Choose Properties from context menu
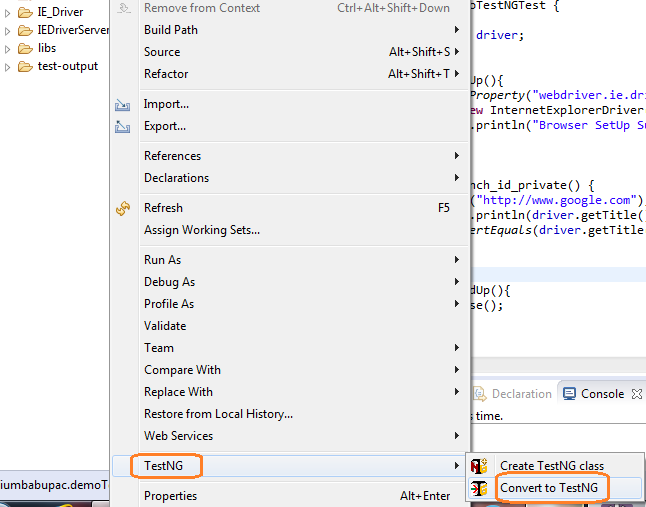 [x=290, y=496]
